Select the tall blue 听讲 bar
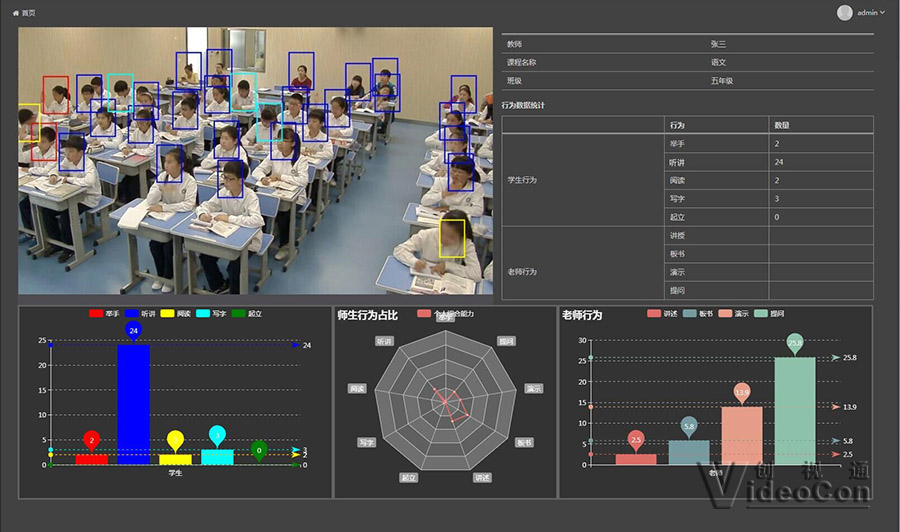This screenshot has width=900, height=532. [x=133, y=405]
